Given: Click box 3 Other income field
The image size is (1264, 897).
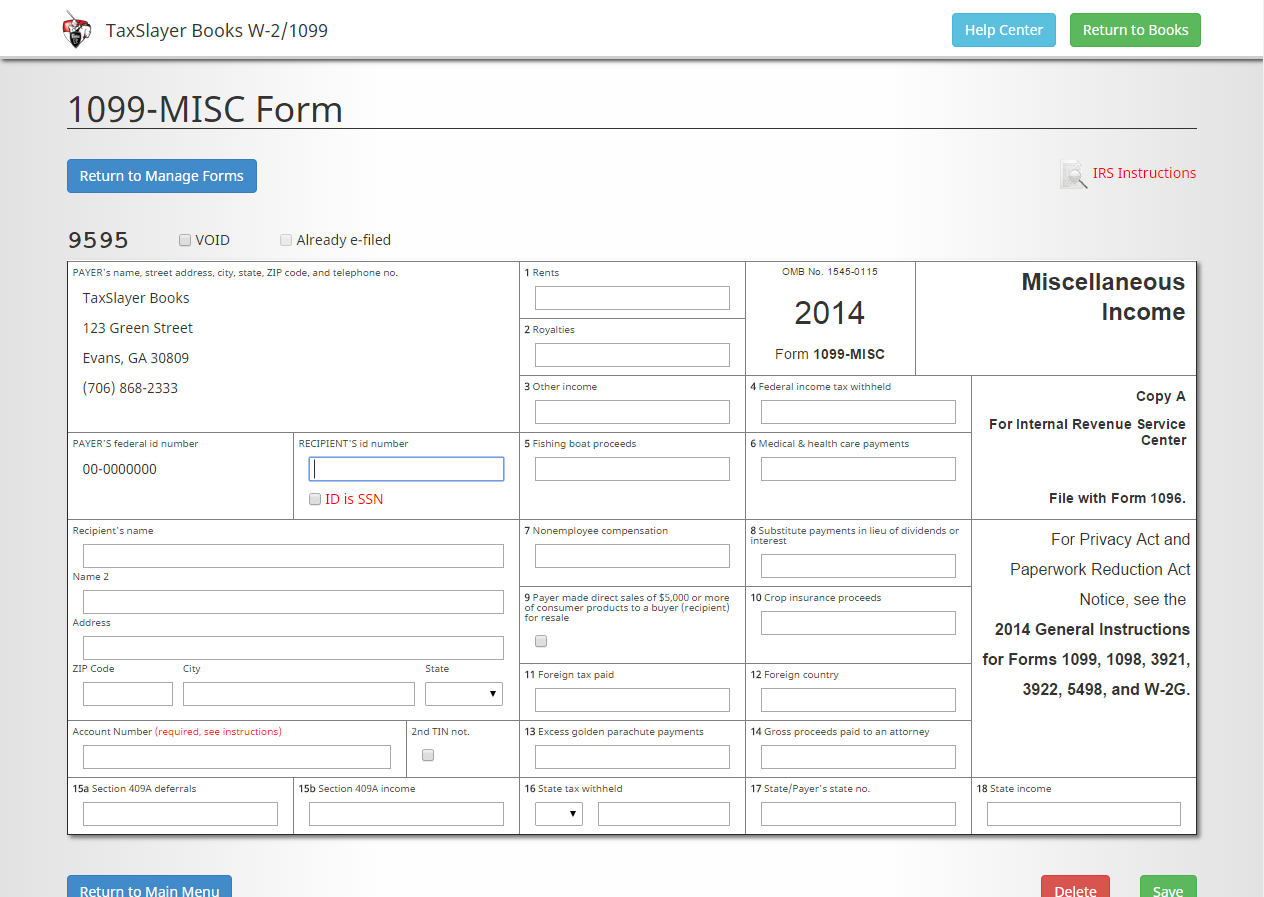Looking at the screenshot, I should point(632,412).
